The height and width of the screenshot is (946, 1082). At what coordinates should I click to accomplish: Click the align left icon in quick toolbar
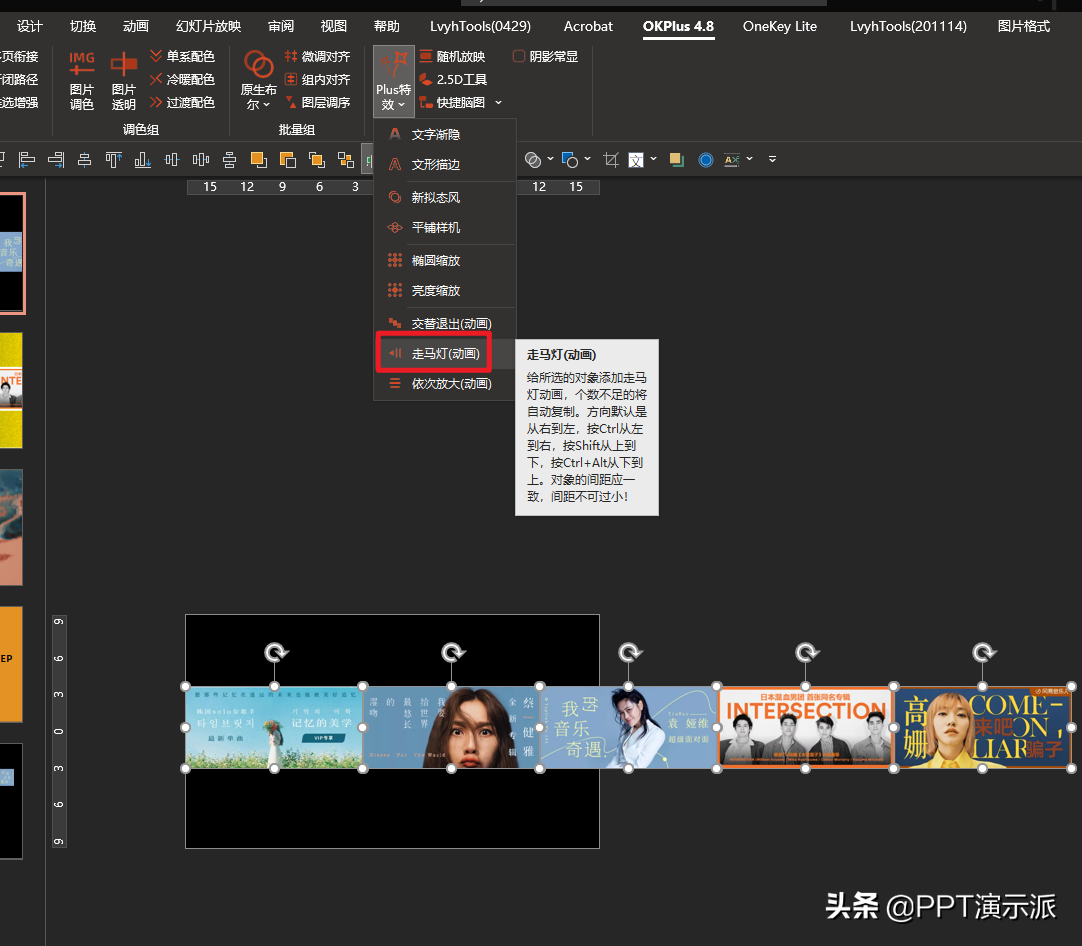27,160
